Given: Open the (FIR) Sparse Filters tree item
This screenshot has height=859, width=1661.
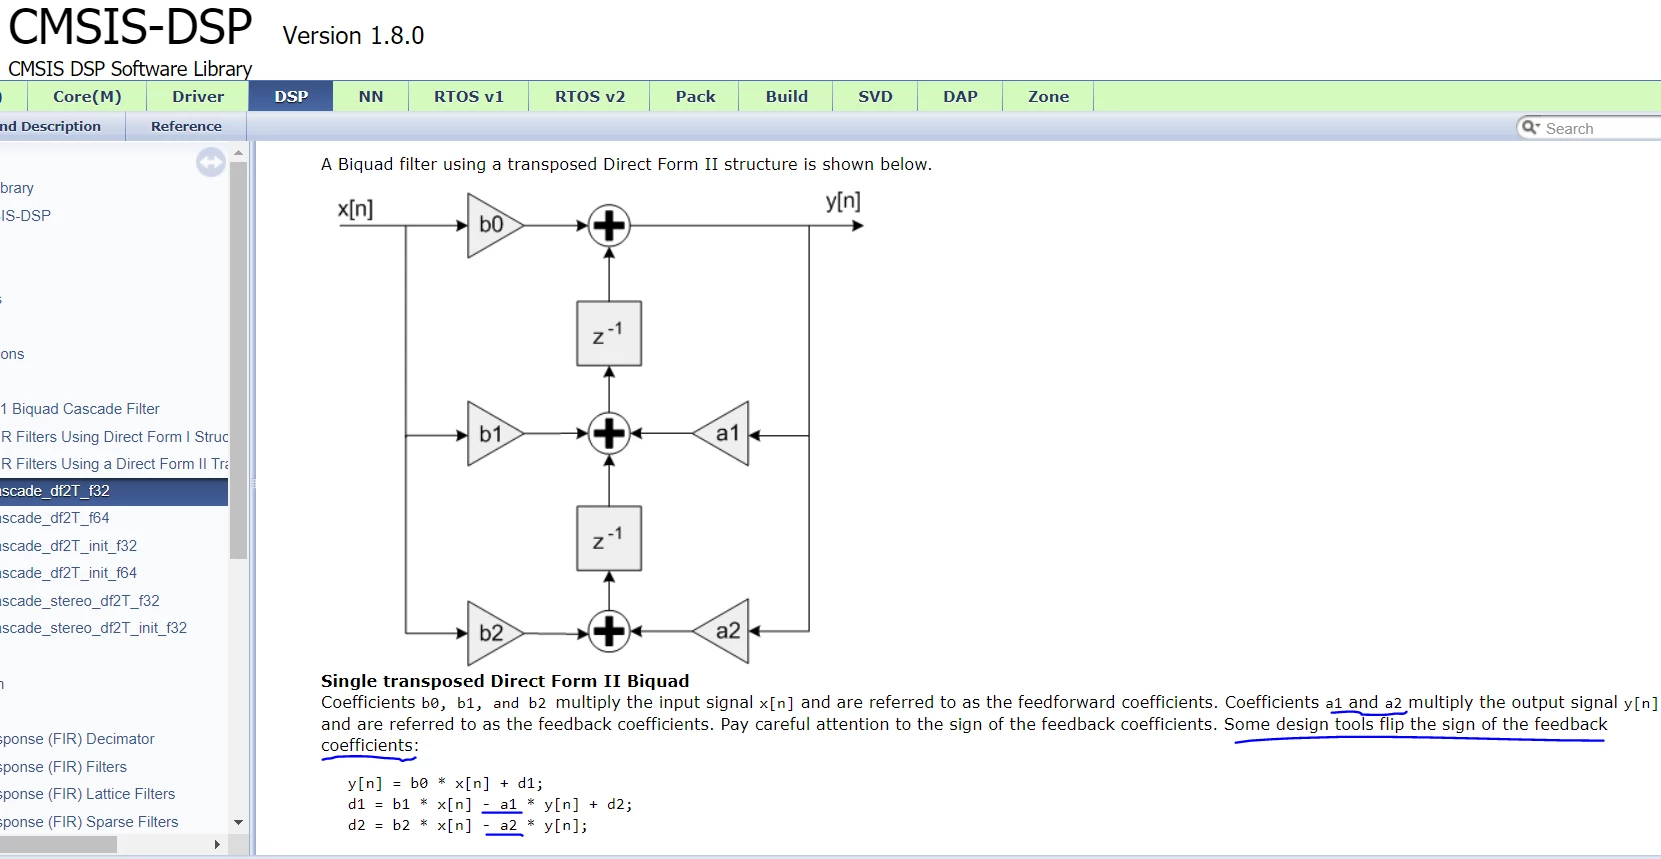Looking at the screenshot, I should pyautogui.click(x=90, y=822).
